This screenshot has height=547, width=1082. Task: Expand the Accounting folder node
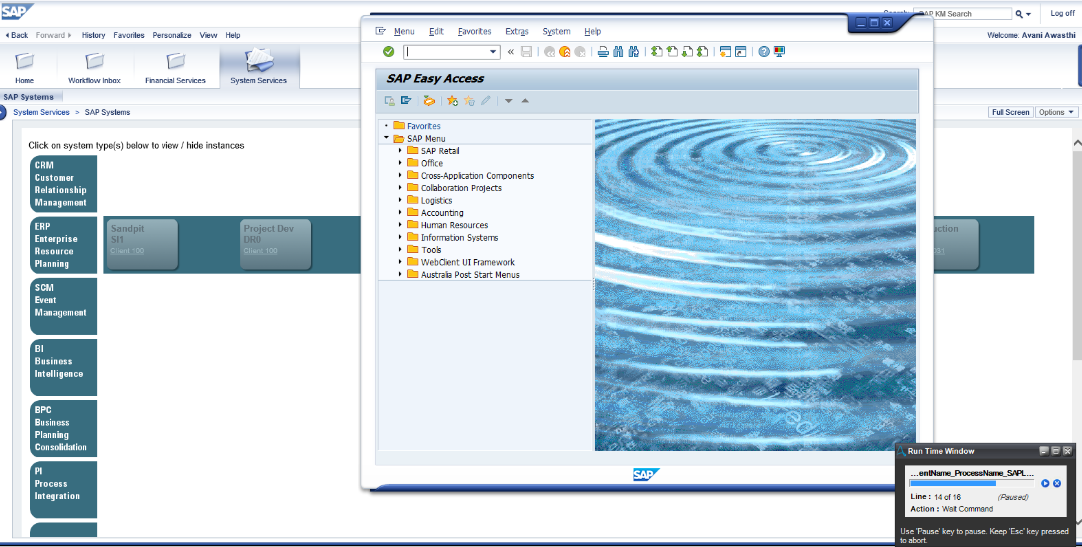400,213
